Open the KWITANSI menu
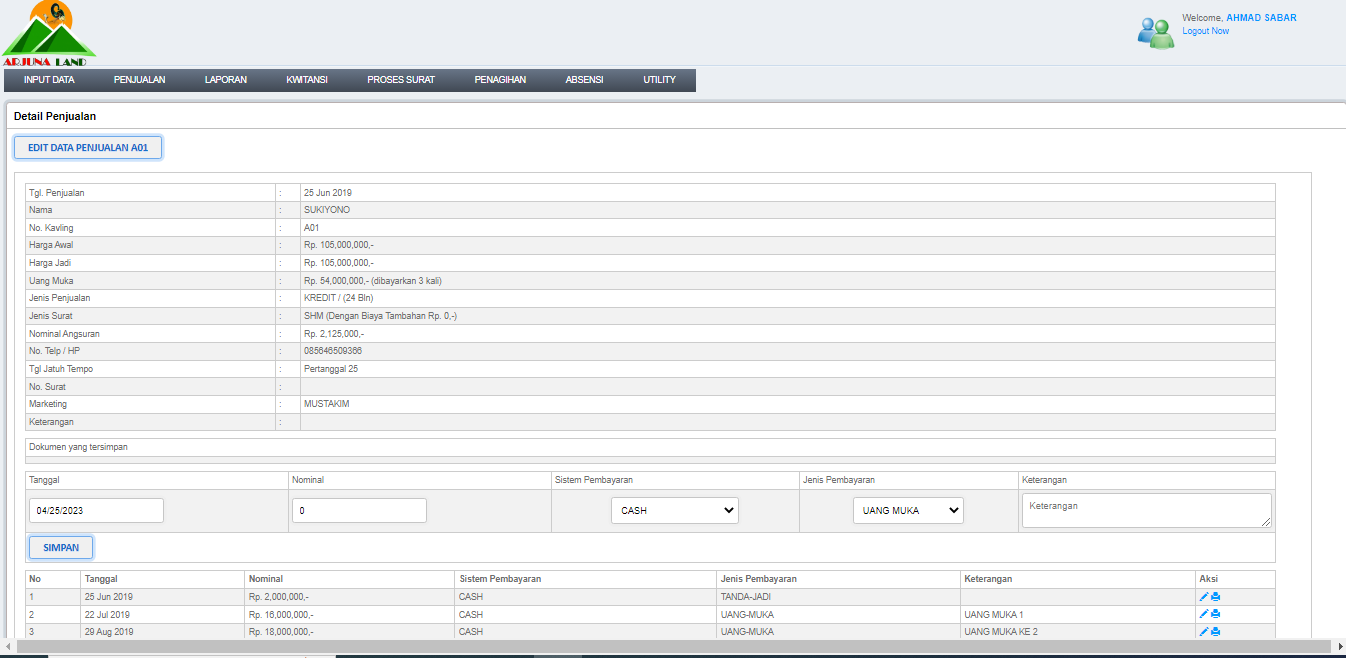 click(306, 80)
